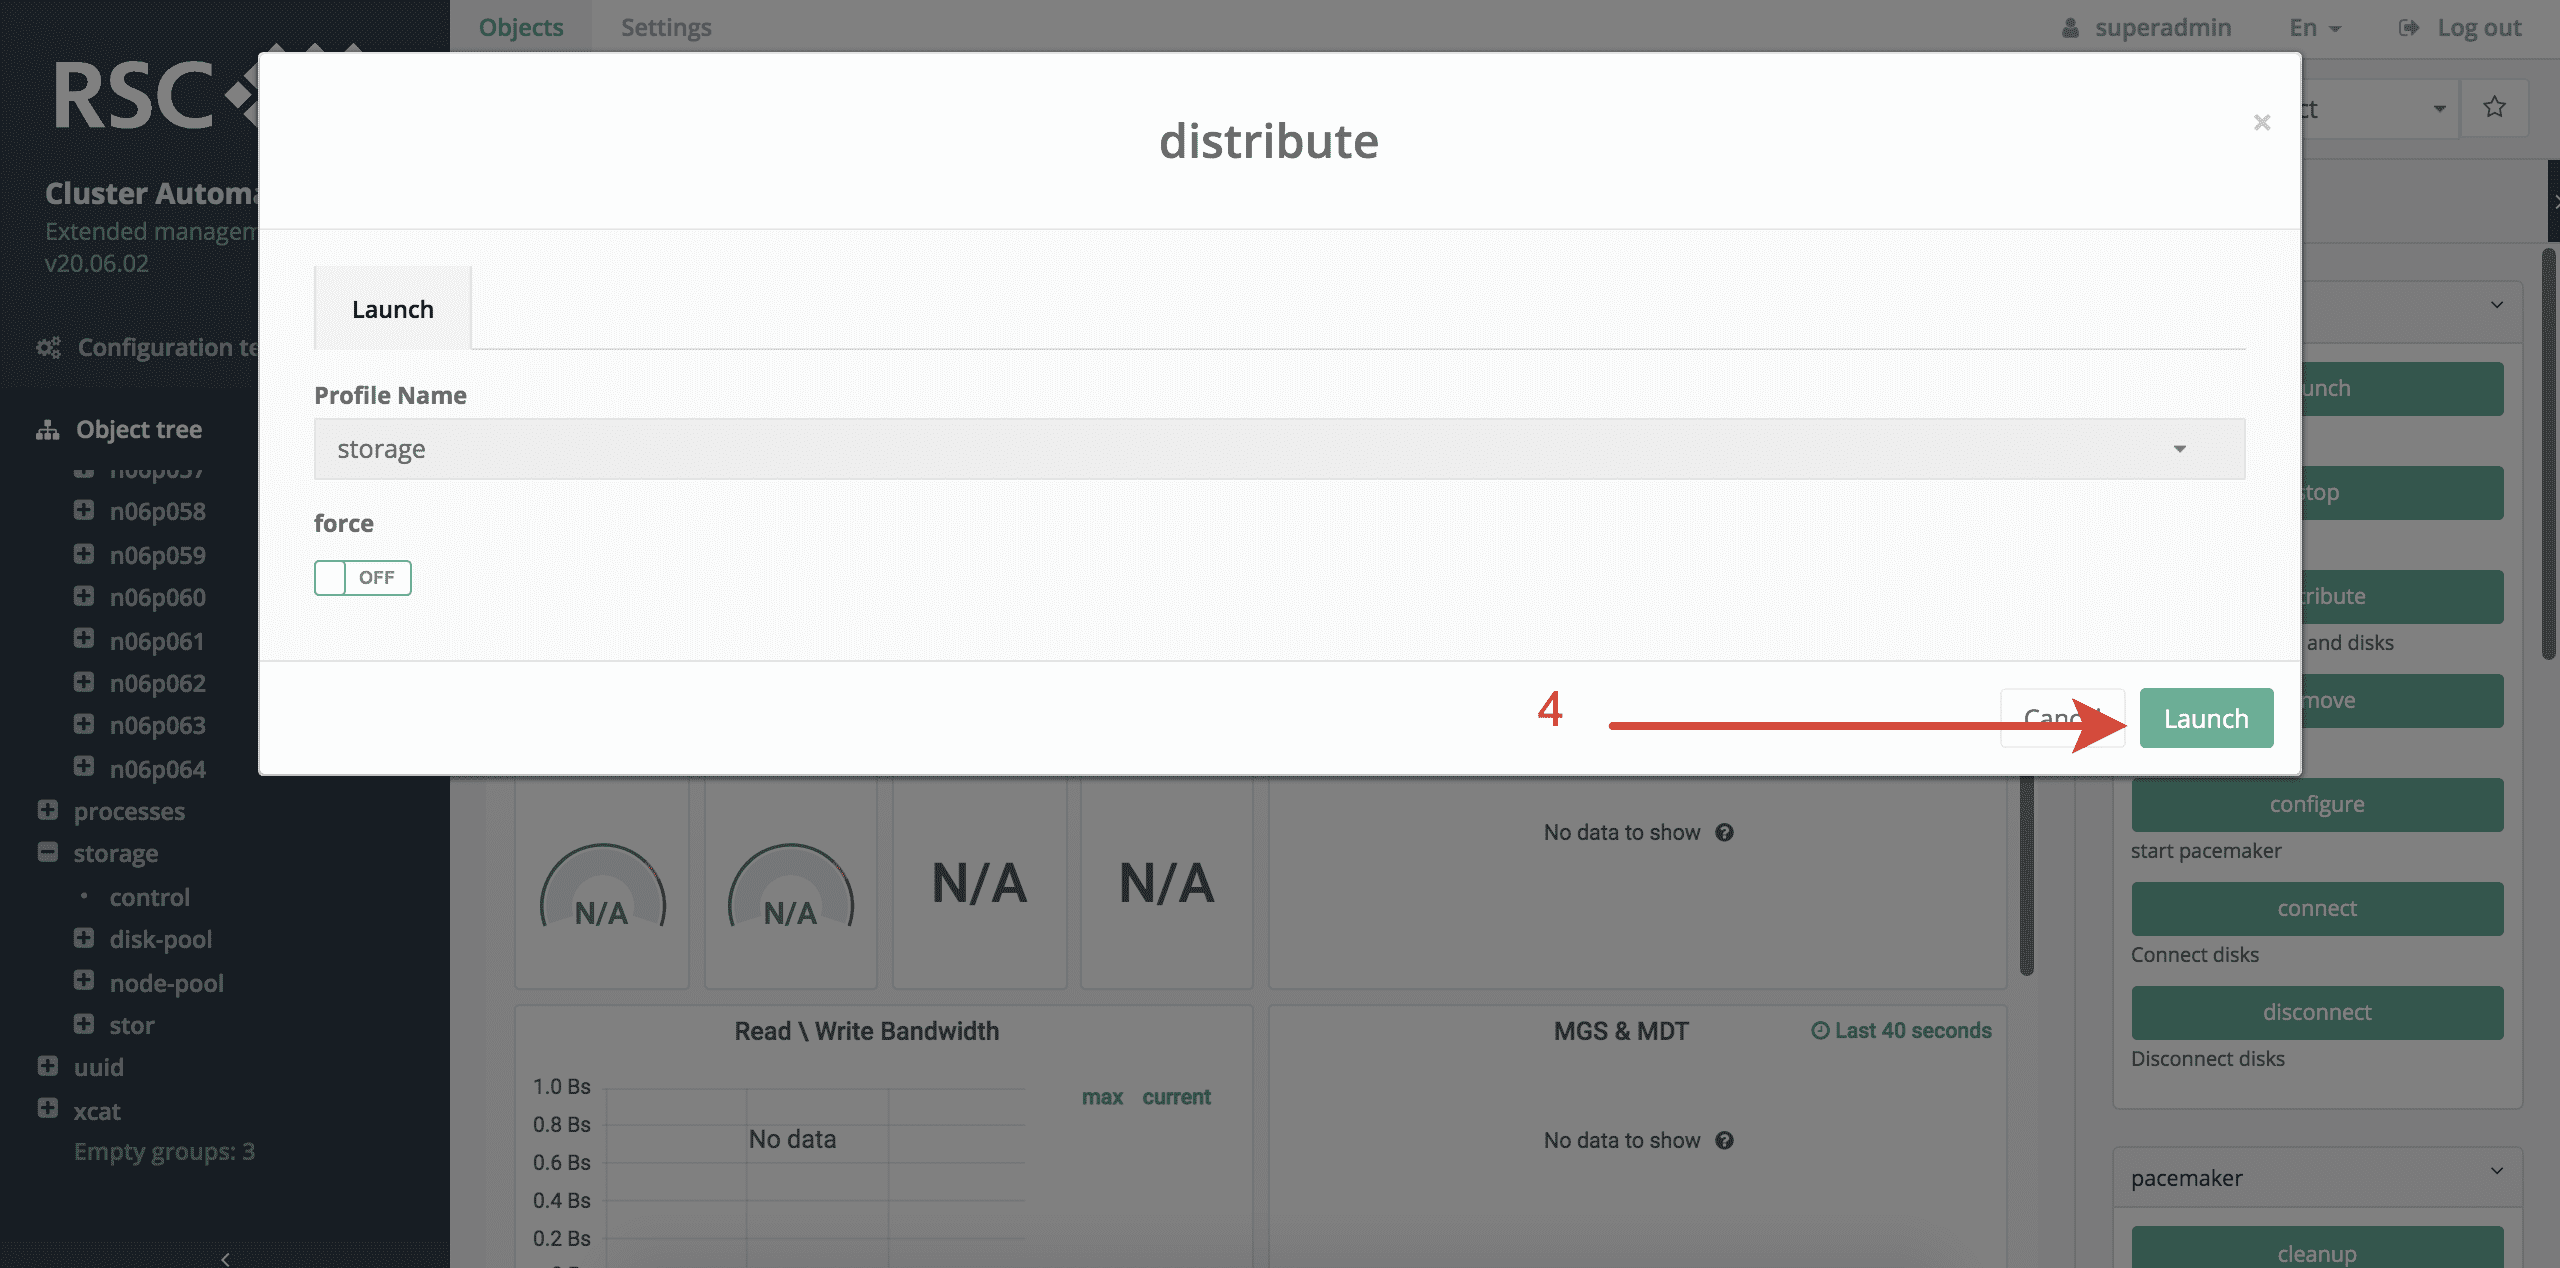Toggle the force switch on
Screen dimensions: 2560x1268
(x=362, y=578)
